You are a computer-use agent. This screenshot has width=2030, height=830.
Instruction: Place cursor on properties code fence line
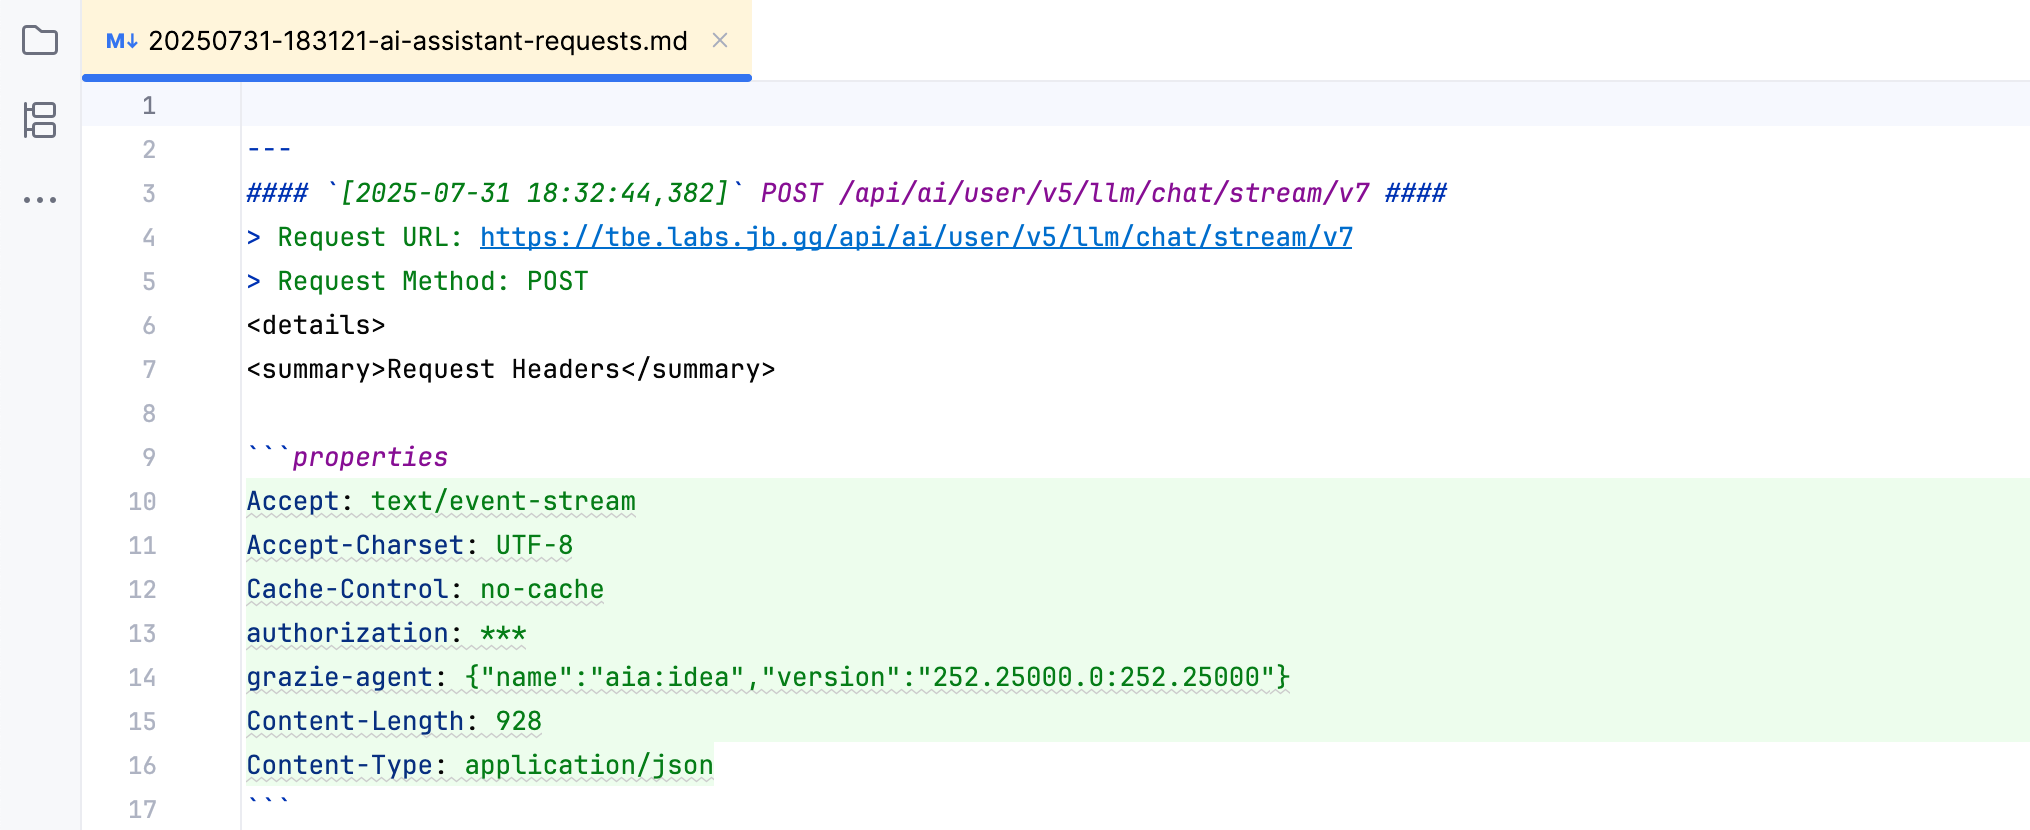369,457
